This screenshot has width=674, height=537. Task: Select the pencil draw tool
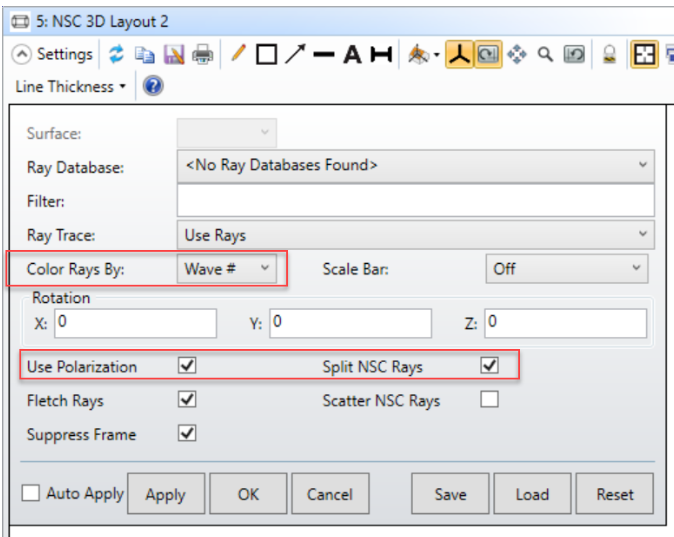[x=238, y=54]
